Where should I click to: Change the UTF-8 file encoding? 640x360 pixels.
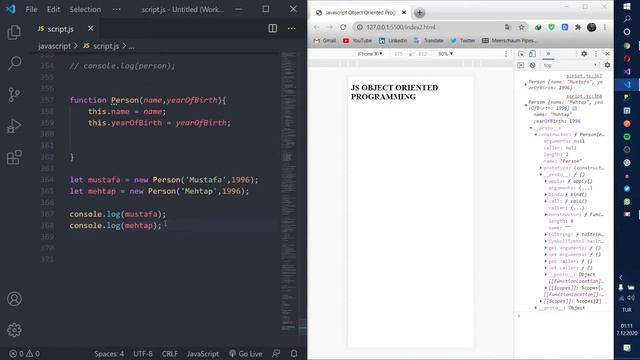coord(143,353)
